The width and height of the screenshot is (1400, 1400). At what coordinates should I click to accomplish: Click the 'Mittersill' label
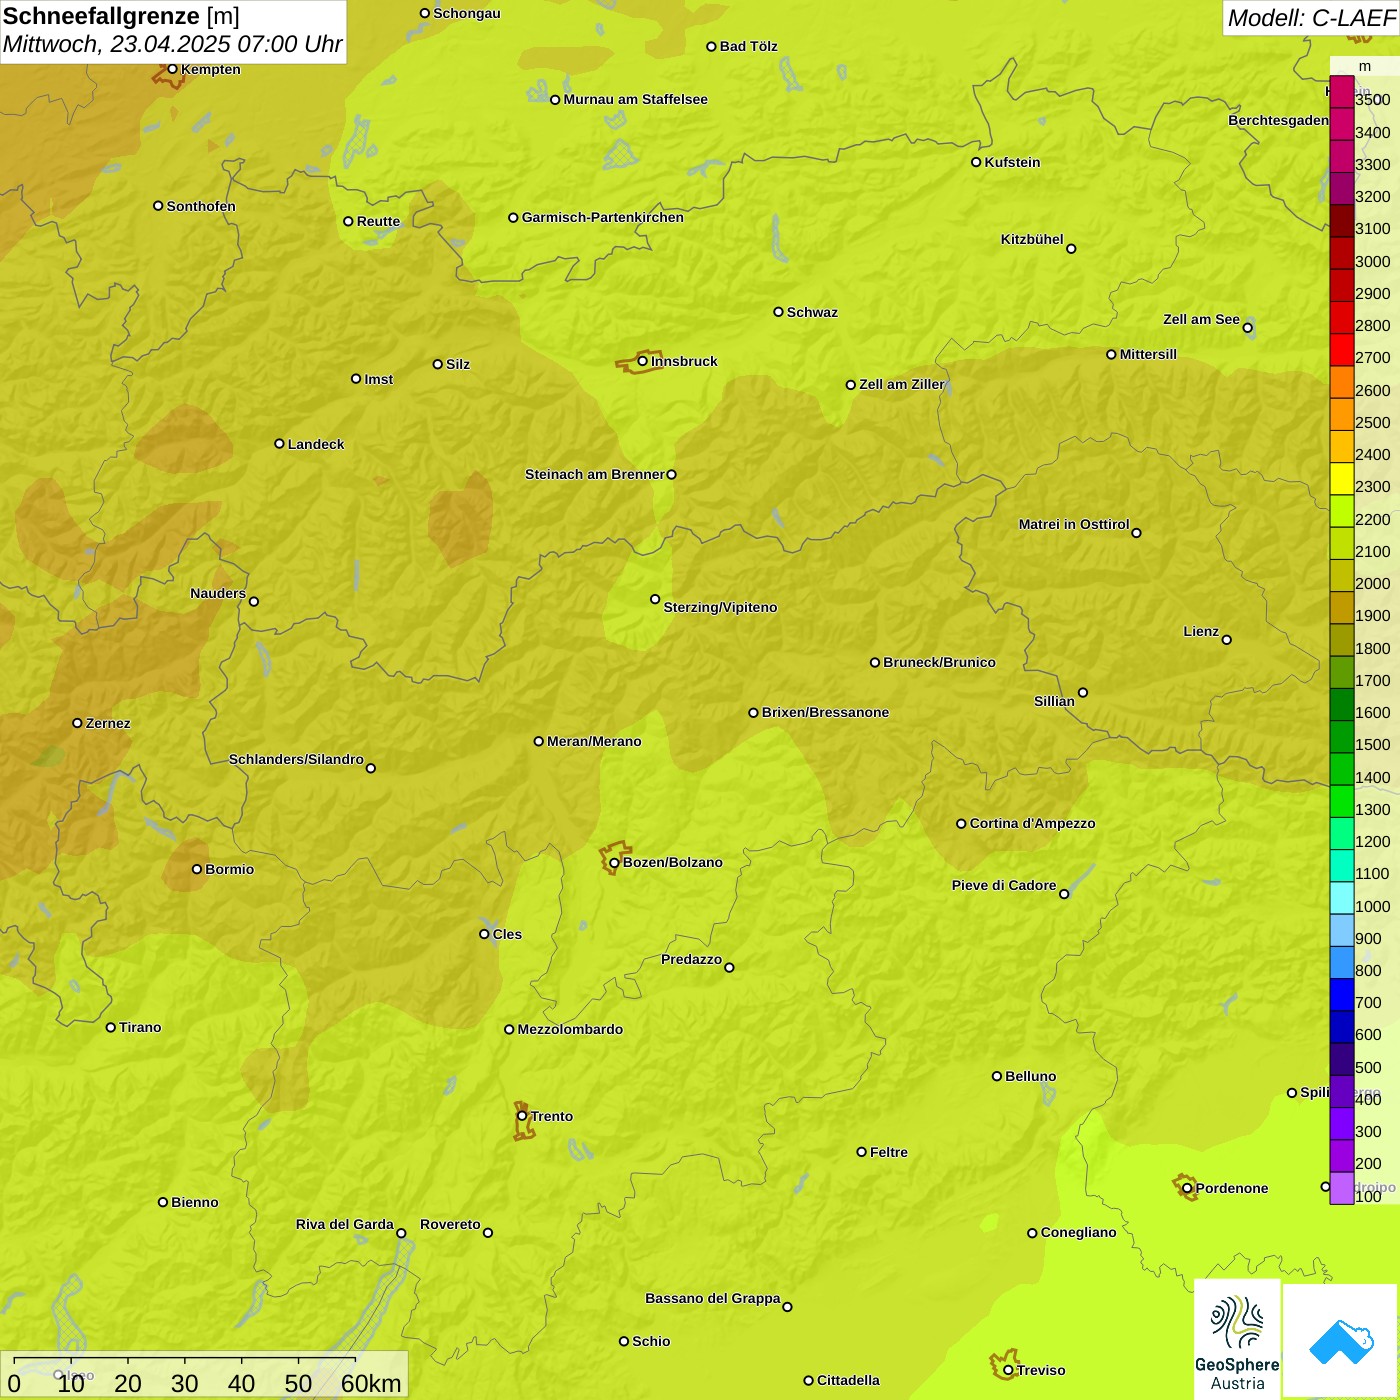pos(1148,354)
